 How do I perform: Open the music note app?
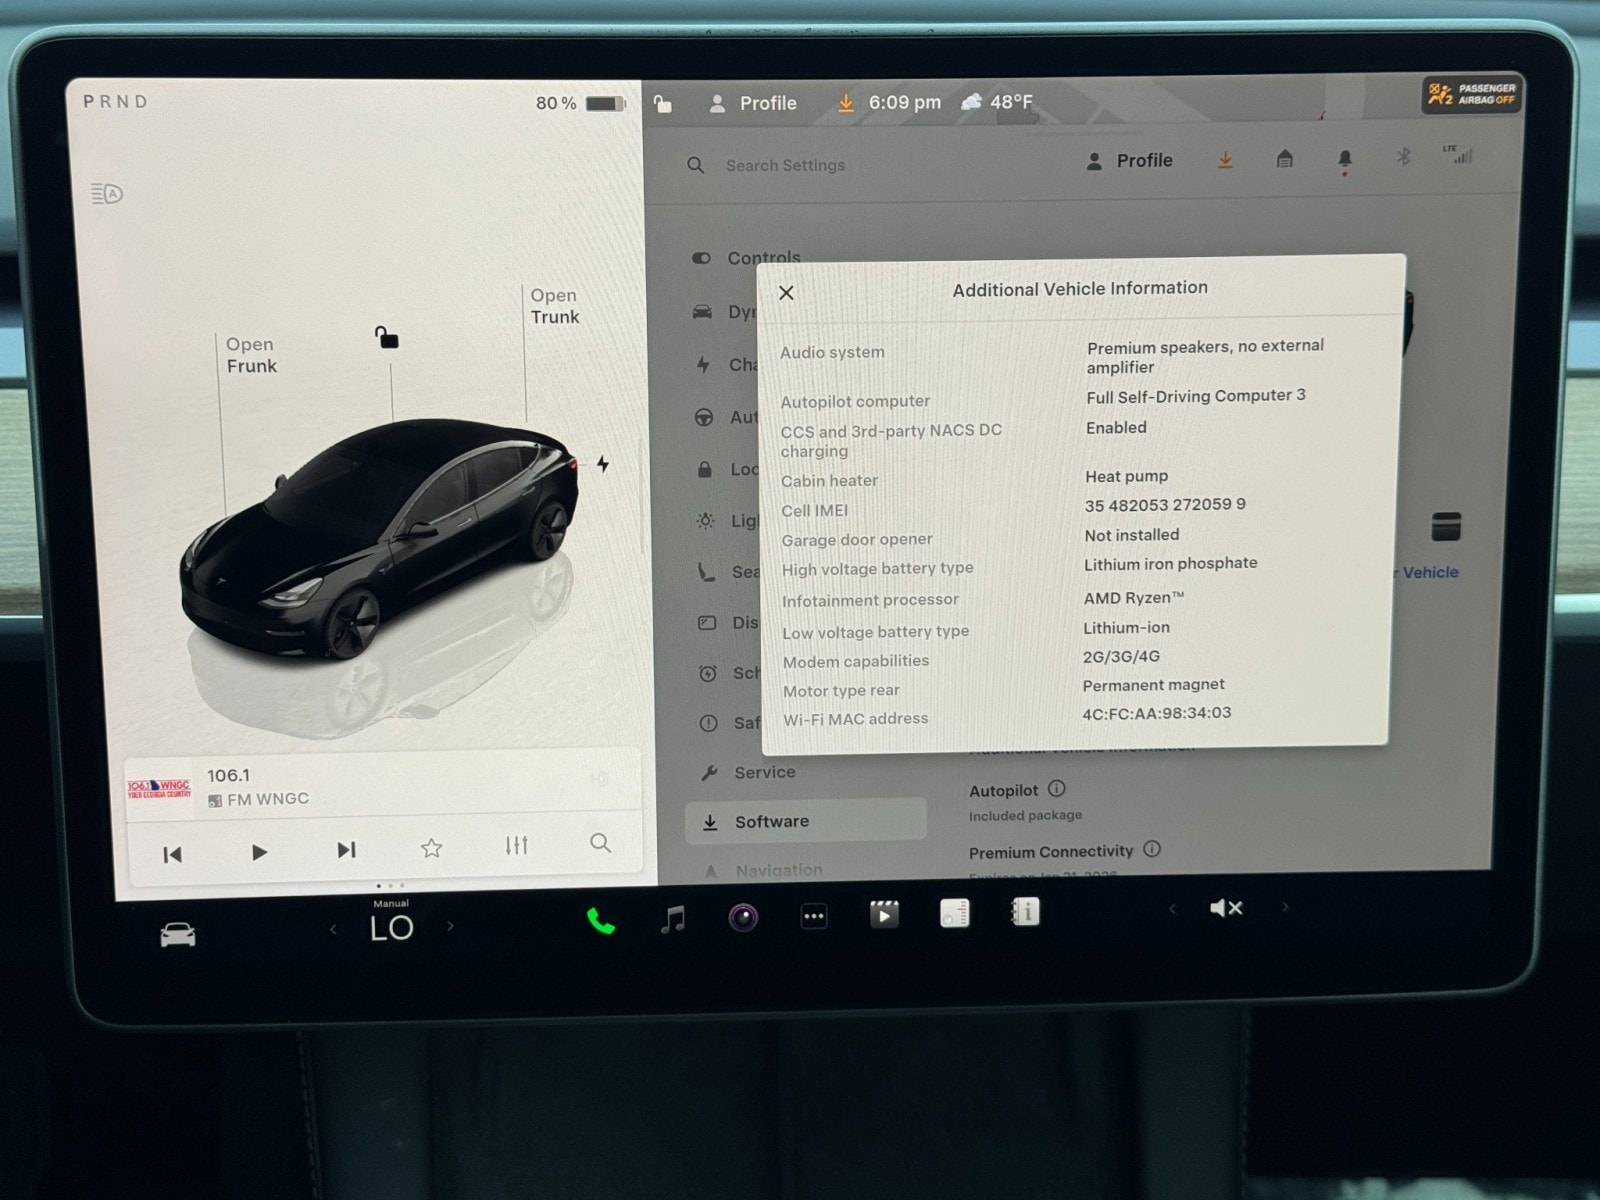click(673, 919)
